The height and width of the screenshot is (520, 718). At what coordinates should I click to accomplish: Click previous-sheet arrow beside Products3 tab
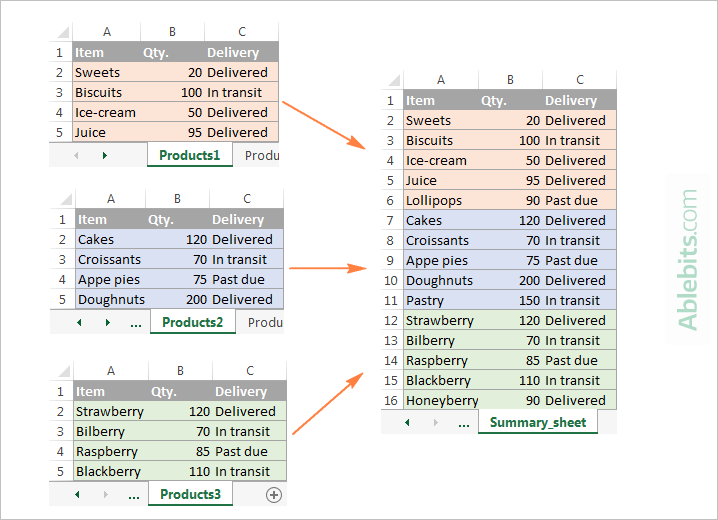coord(78,495)
